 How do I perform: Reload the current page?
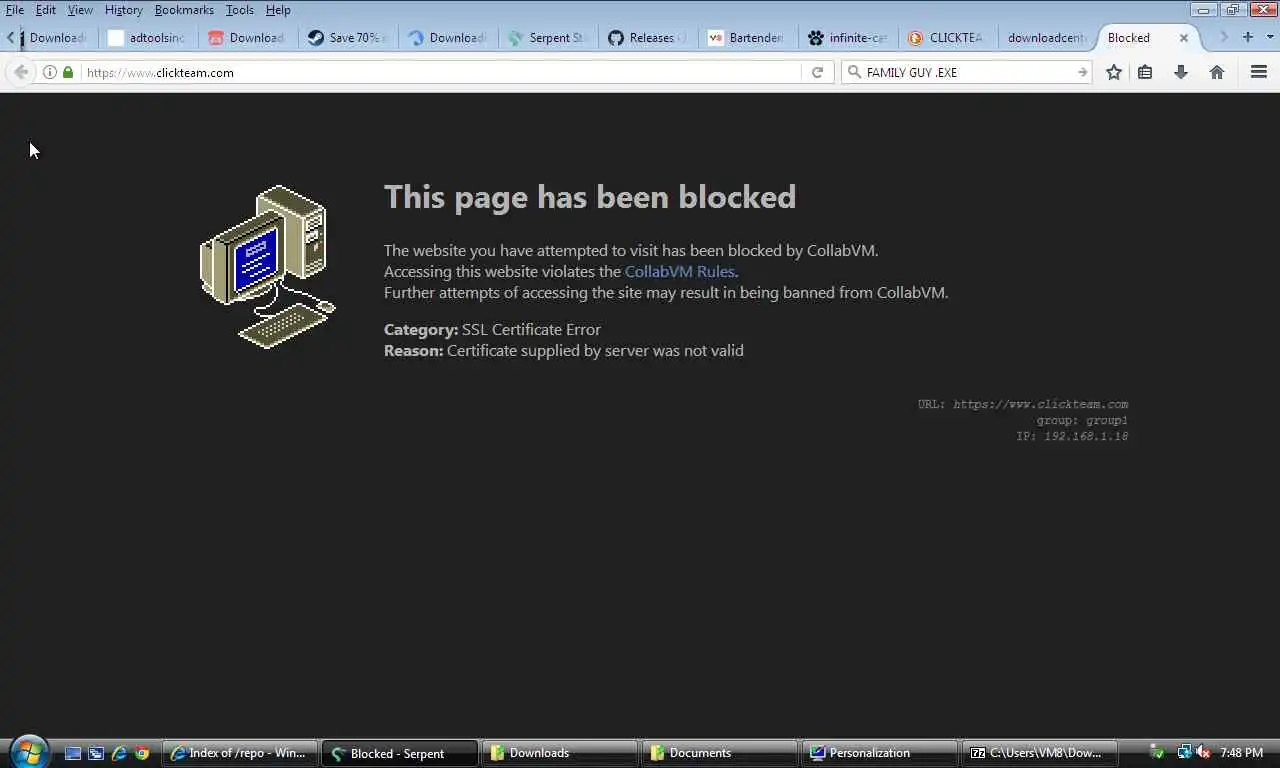point(817,72)
